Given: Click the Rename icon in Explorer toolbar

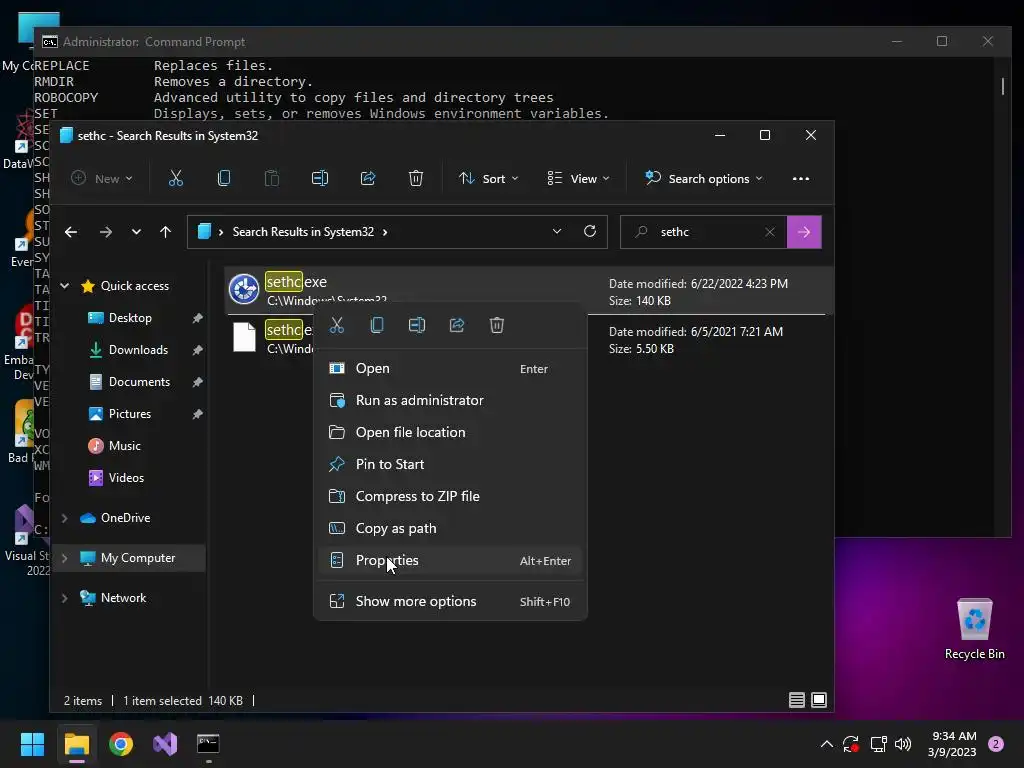Looking at the screenshot, I should (320, 178).
